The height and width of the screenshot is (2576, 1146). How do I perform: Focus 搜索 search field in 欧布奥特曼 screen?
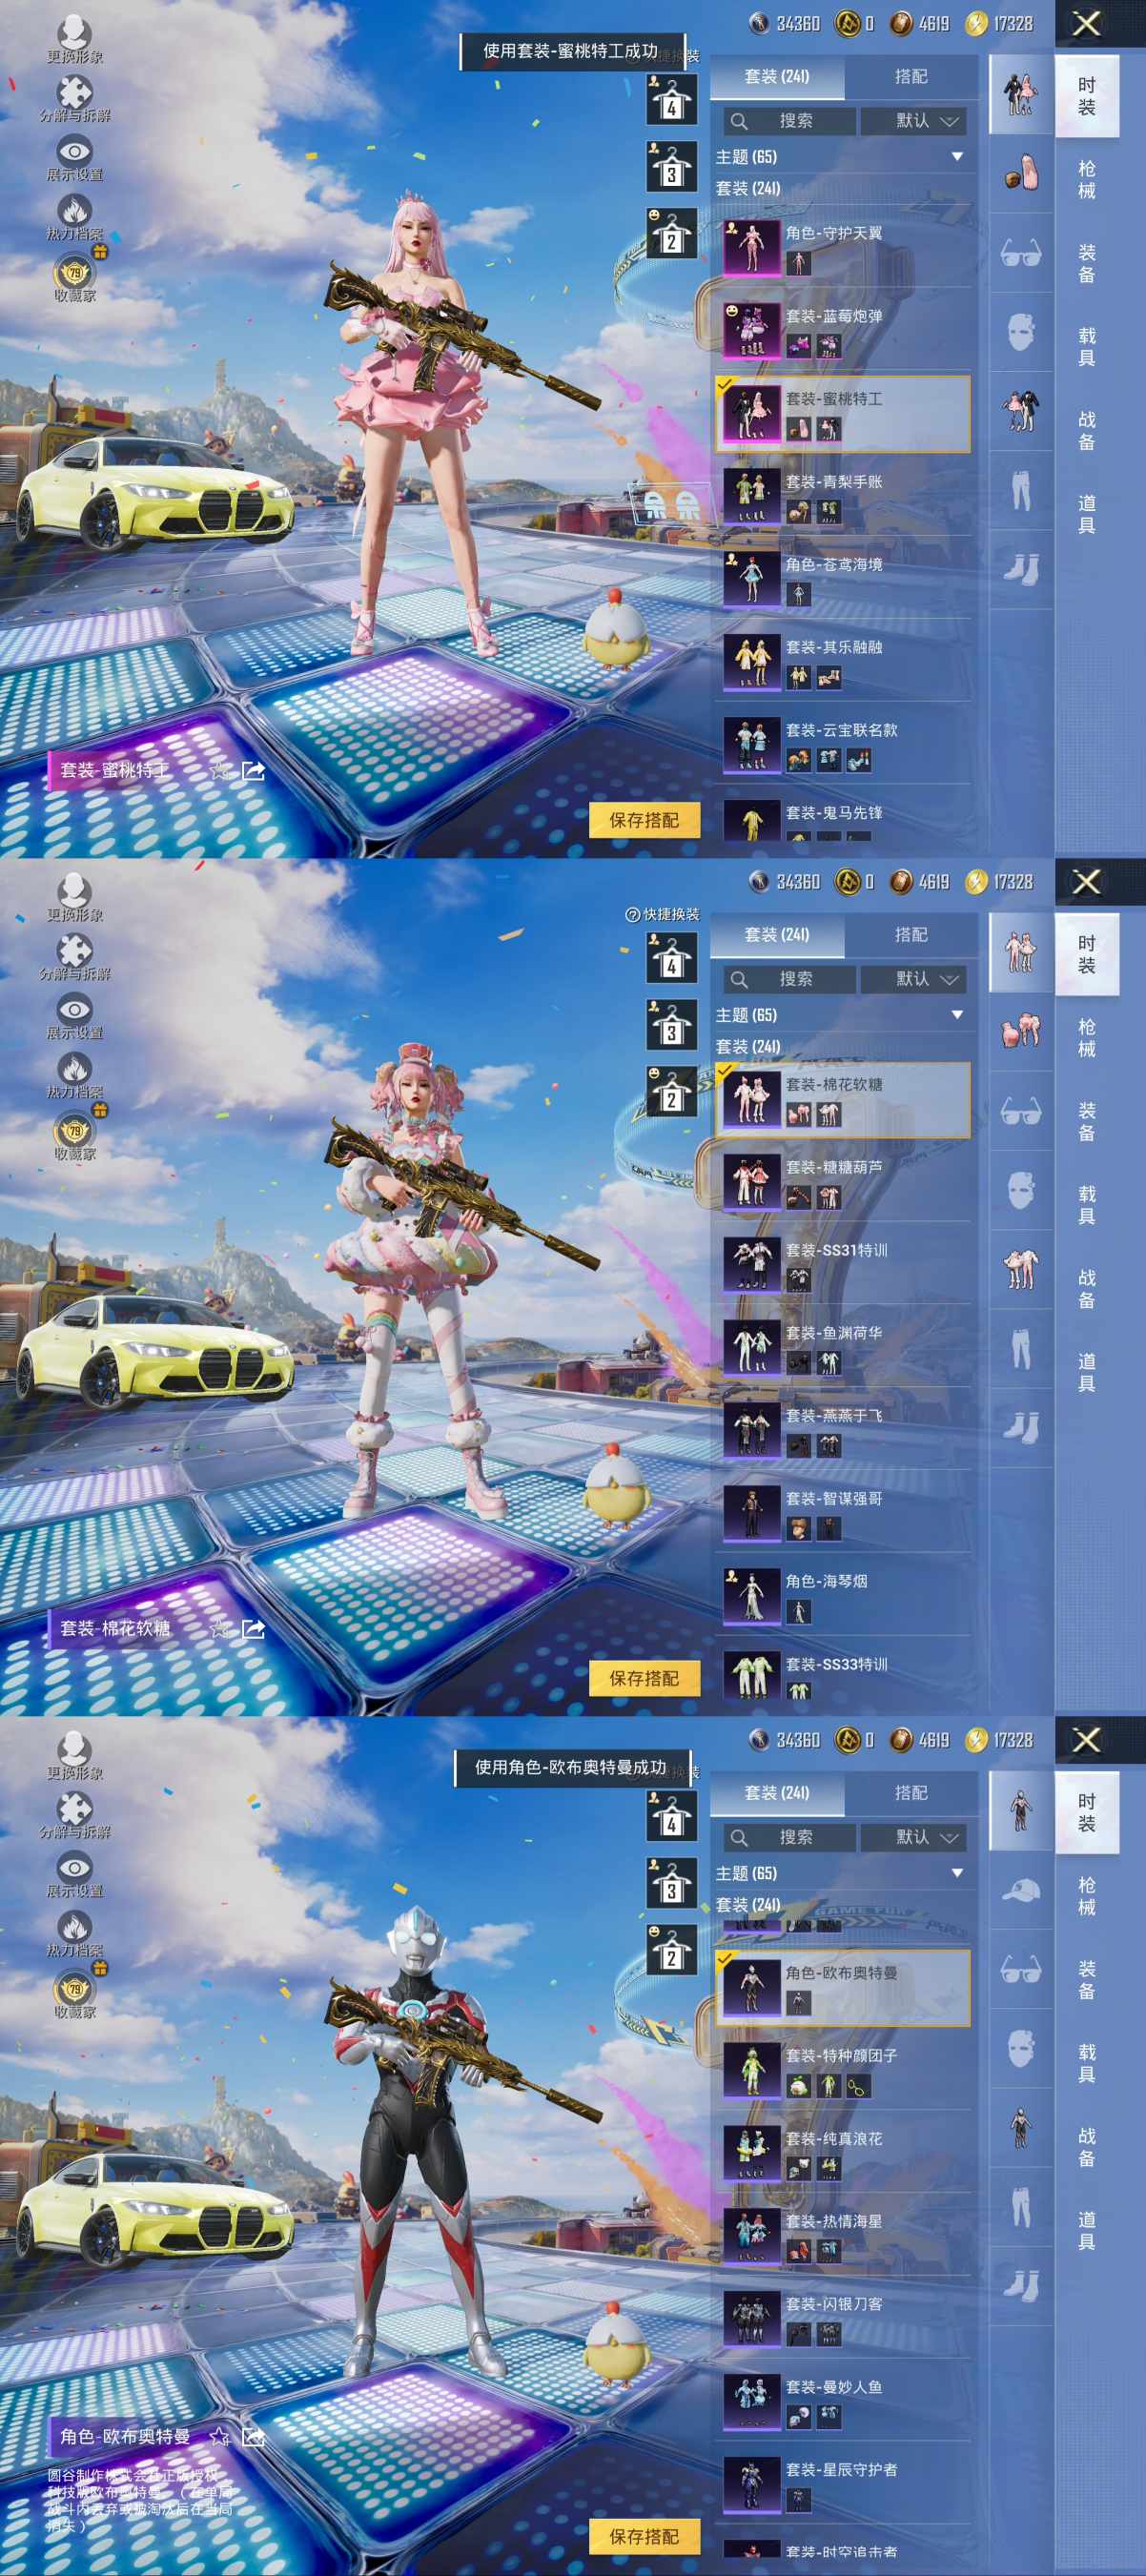pos(790,1837)
